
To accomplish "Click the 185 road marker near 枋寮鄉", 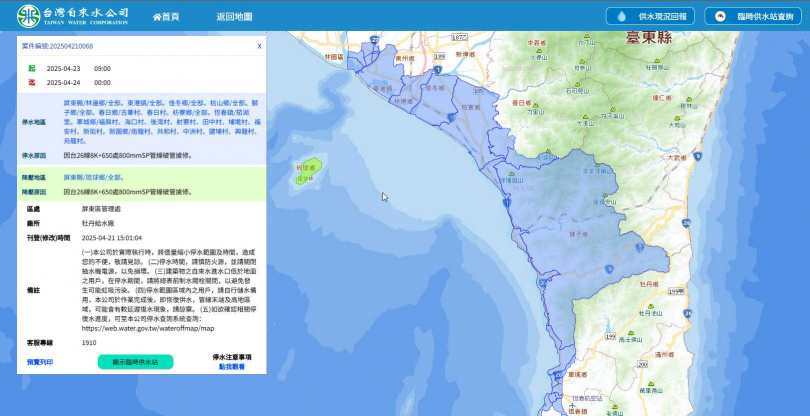I will tap(478, 91).
